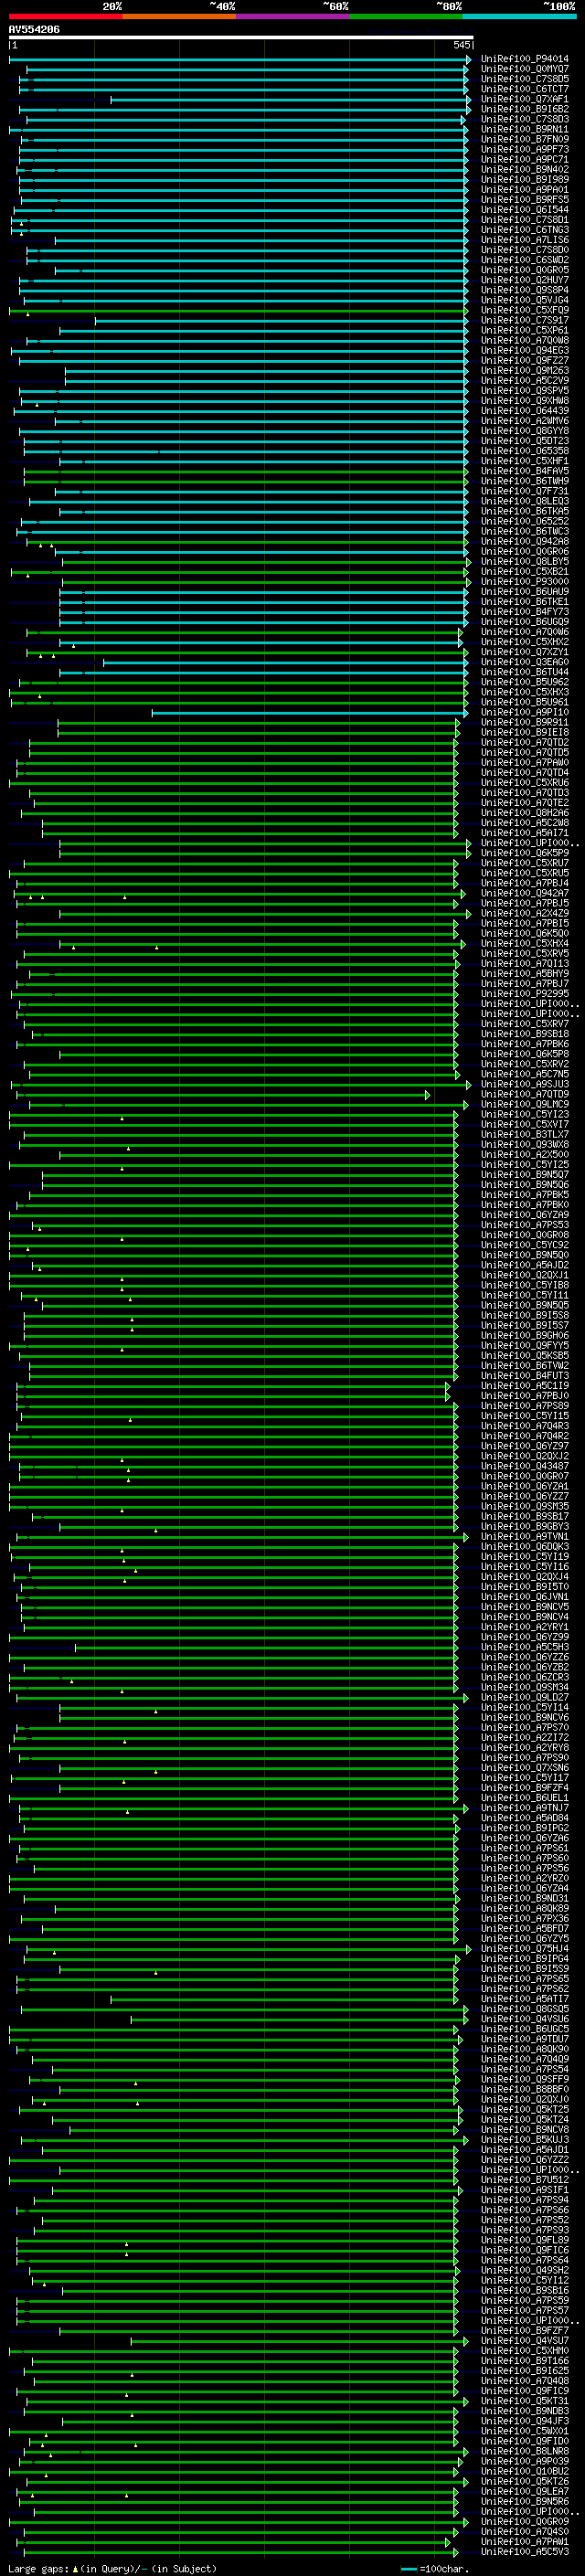
Task: Select the UniRef100_Q9M263 label
Action: tap(525, 370)
